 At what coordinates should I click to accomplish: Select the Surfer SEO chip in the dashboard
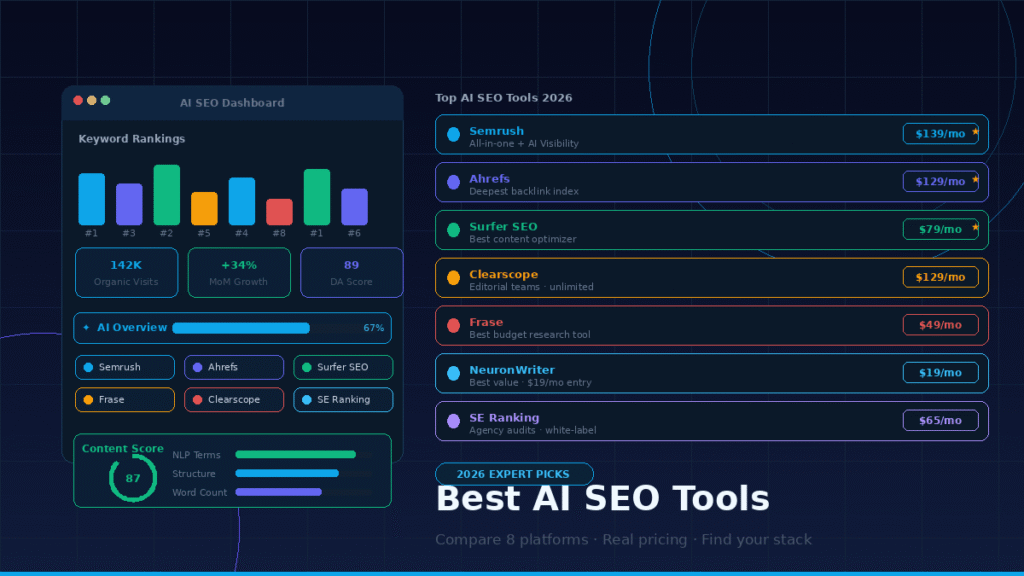343,367
